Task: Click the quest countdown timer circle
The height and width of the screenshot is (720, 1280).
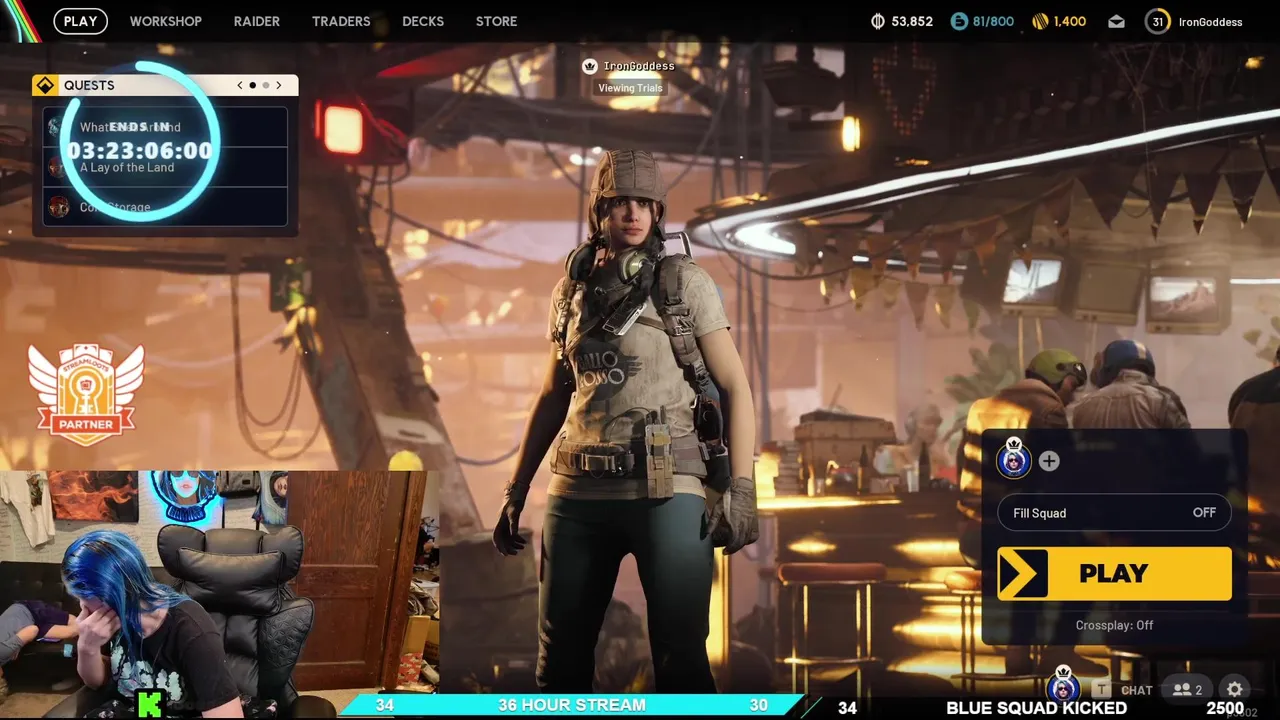Action: tap(140, 141)
